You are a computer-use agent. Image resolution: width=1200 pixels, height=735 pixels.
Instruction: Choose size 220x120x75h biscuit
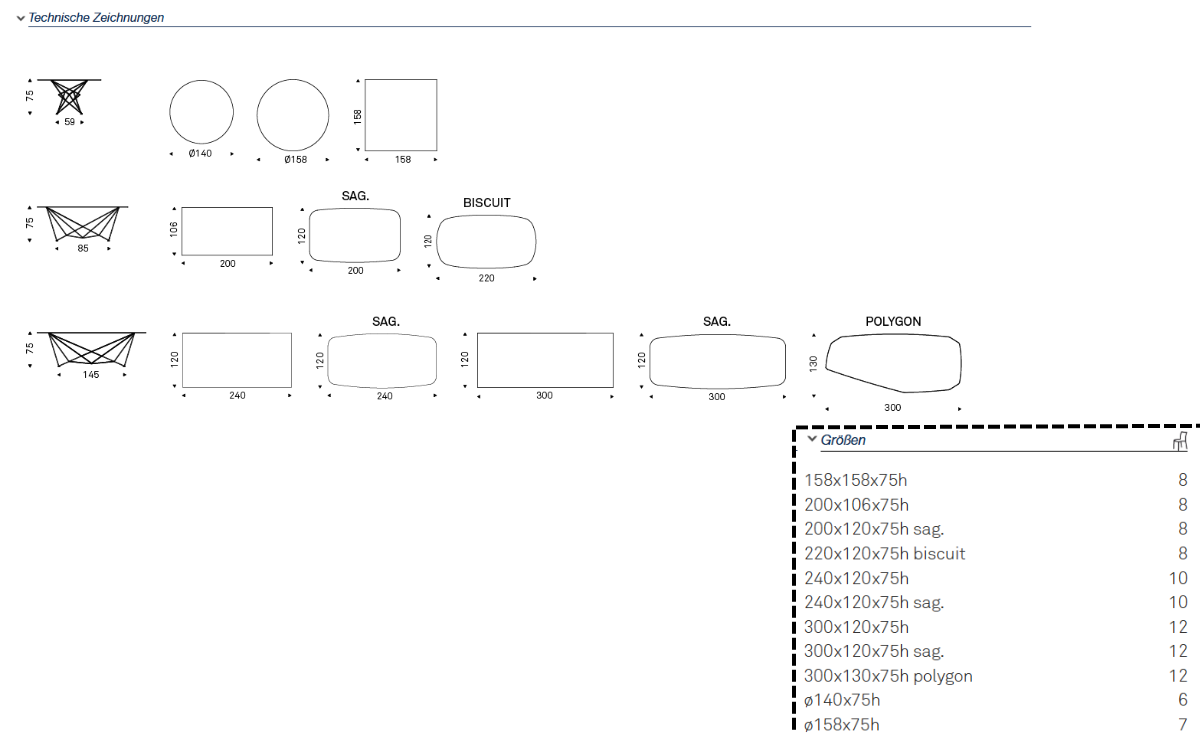point(885,554)
